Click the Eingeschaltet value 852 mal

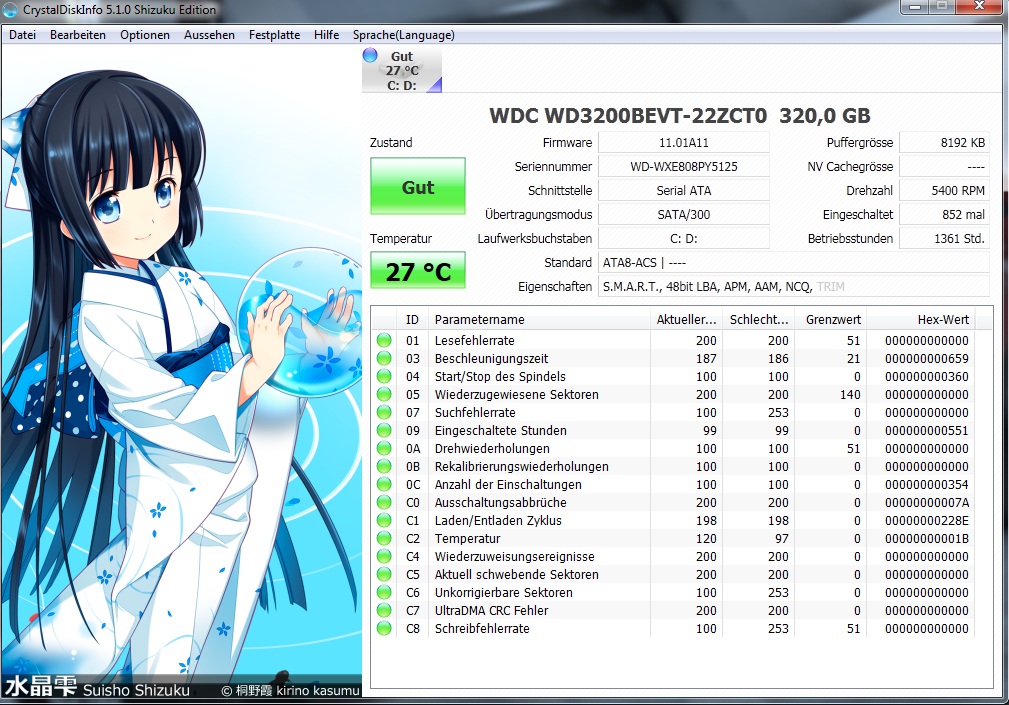coord(944,214)
